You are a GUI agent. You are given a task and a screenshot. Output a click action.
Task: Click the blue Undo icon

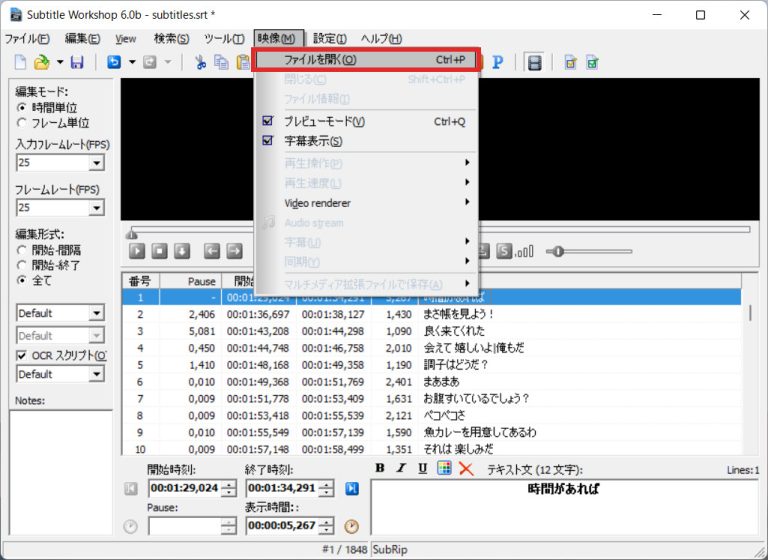pos(114,62)
